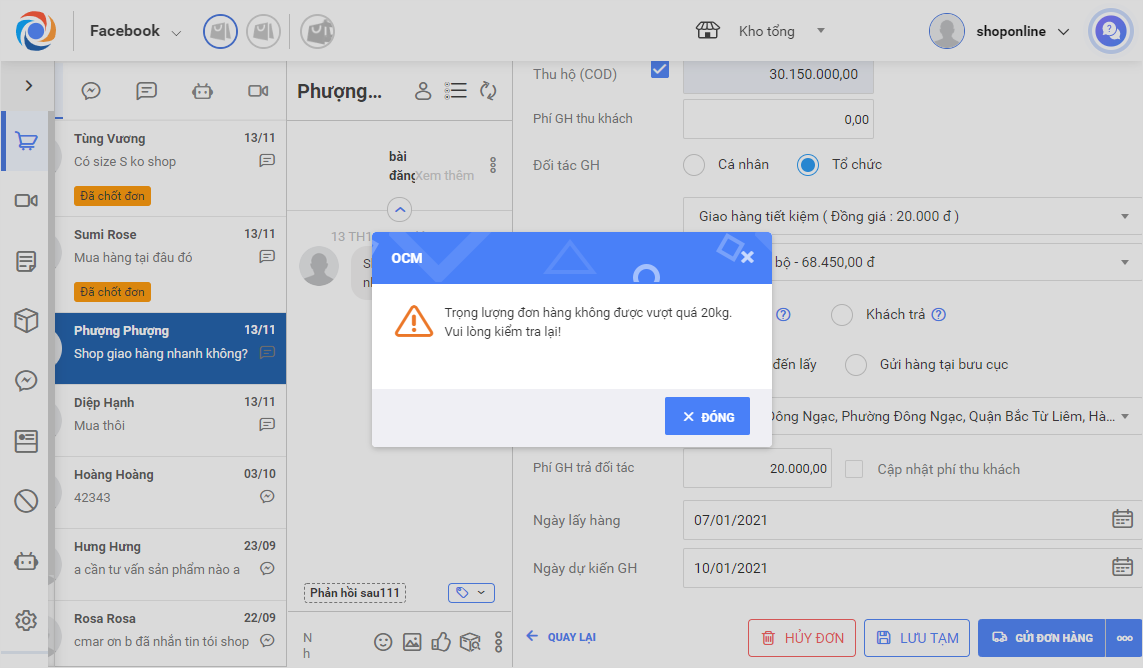Attach an image in the chat box
1143x668 pixels.
[412, 642]
